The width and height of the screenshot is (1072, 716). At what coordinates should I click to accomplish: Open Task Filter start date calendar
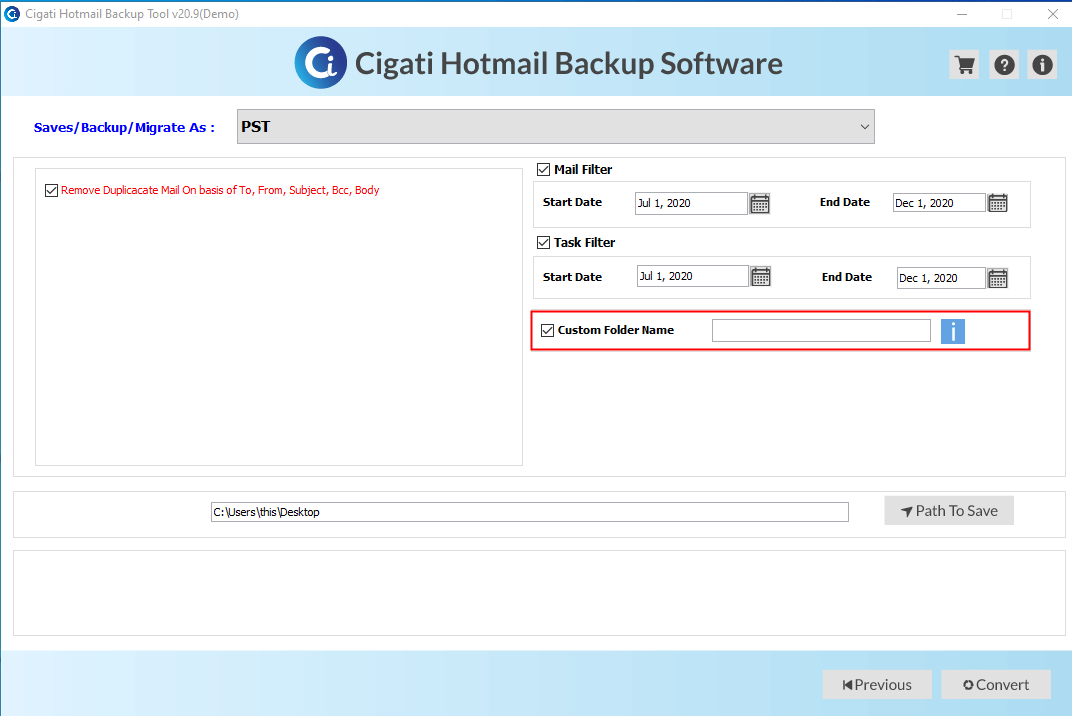[x=760, y=276]
